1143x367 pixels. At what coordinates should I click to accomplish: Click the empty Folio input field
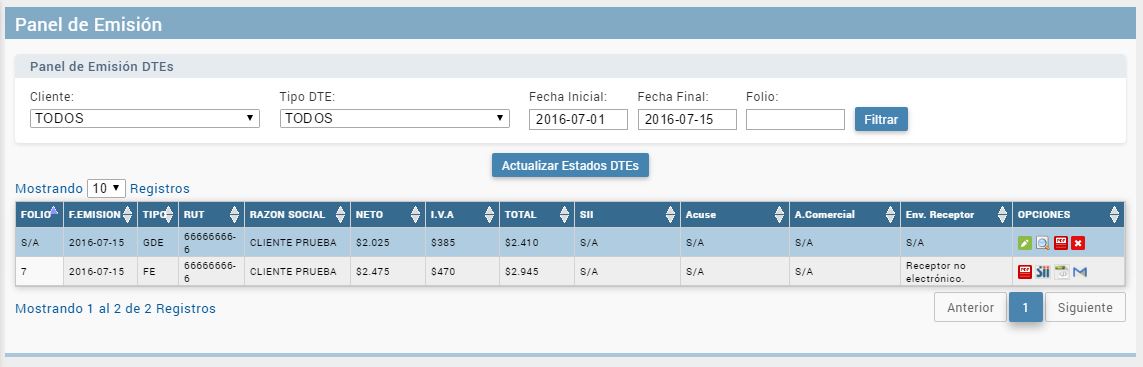click(x=795, y=120)
